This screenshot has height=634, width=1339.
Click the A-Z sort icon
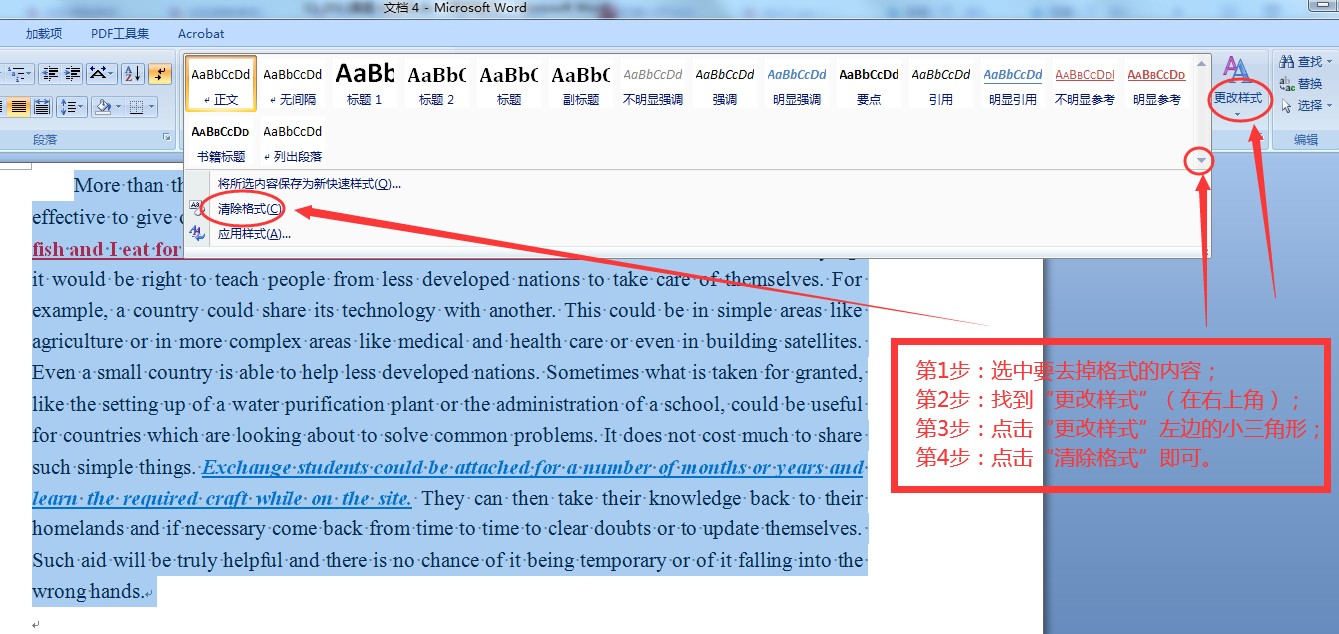click(x=133, y=74)
